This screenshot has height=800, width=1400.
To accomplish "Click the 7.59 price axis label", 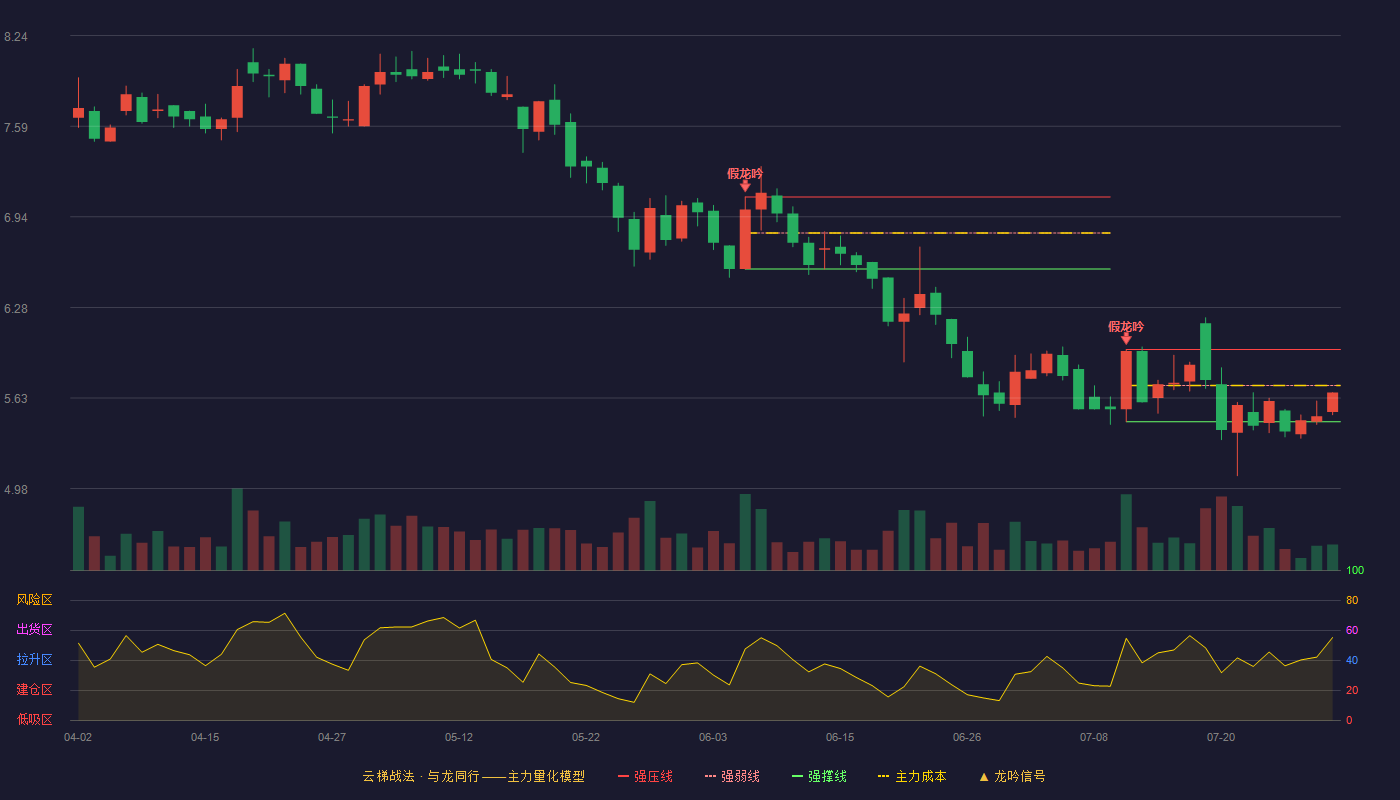I will 15,128.
